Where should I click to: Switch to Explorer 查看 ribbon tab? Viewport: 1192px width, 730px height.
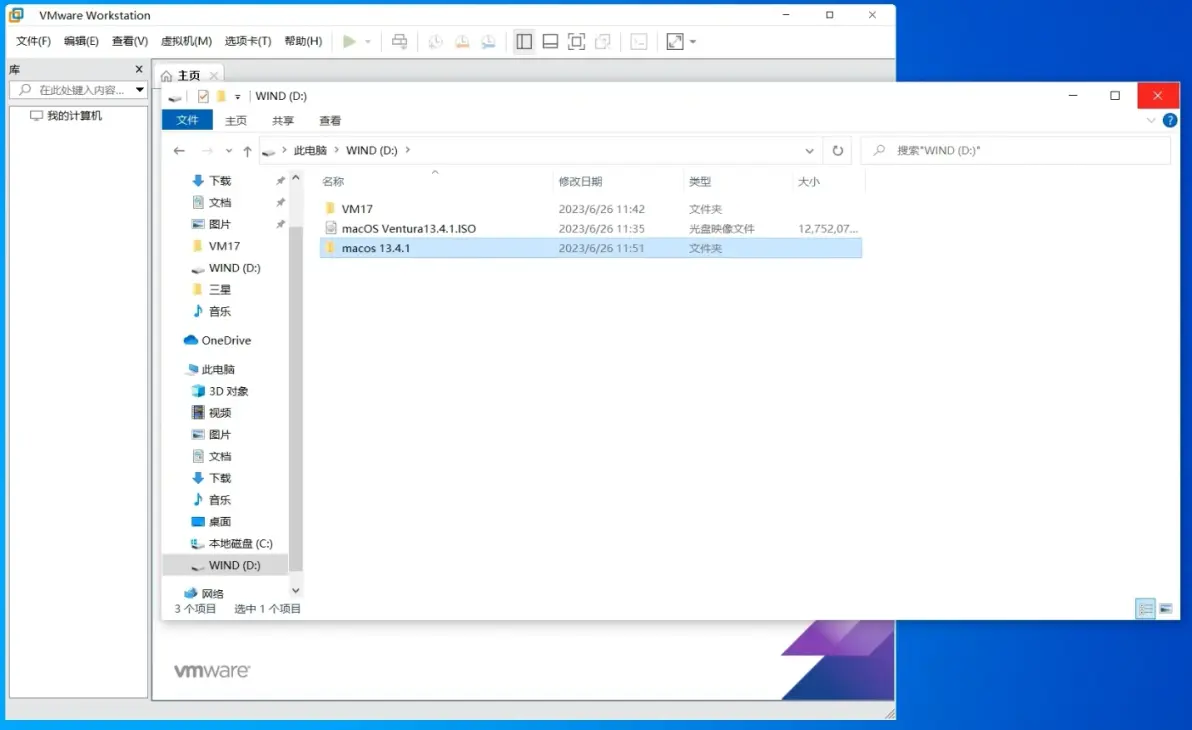point(330,120)
